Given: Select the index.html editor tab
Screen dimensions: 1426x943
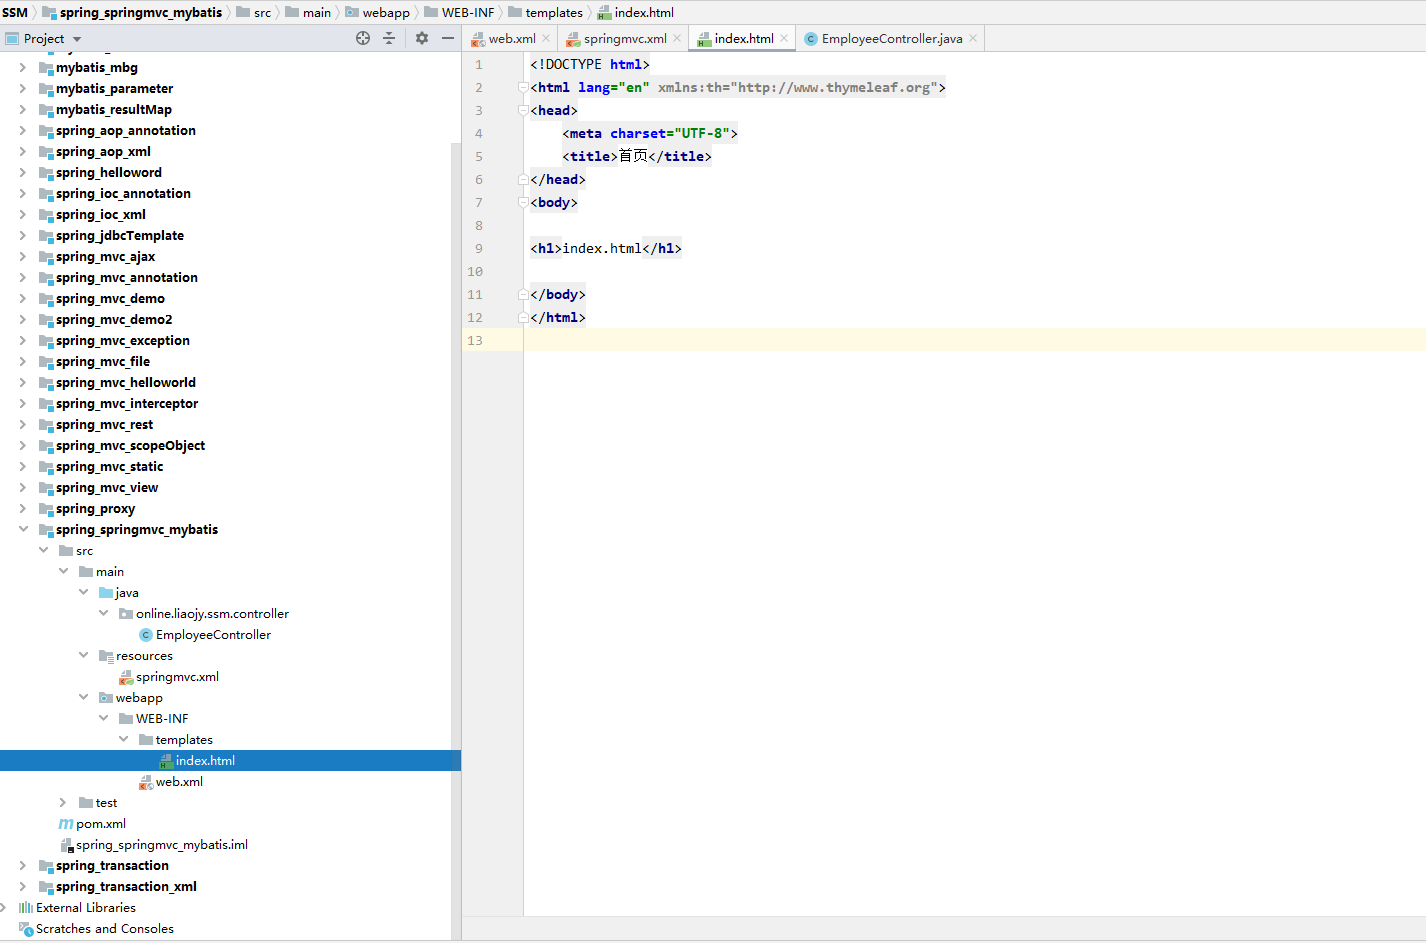Looking at the screenshot, I should 744,39.
